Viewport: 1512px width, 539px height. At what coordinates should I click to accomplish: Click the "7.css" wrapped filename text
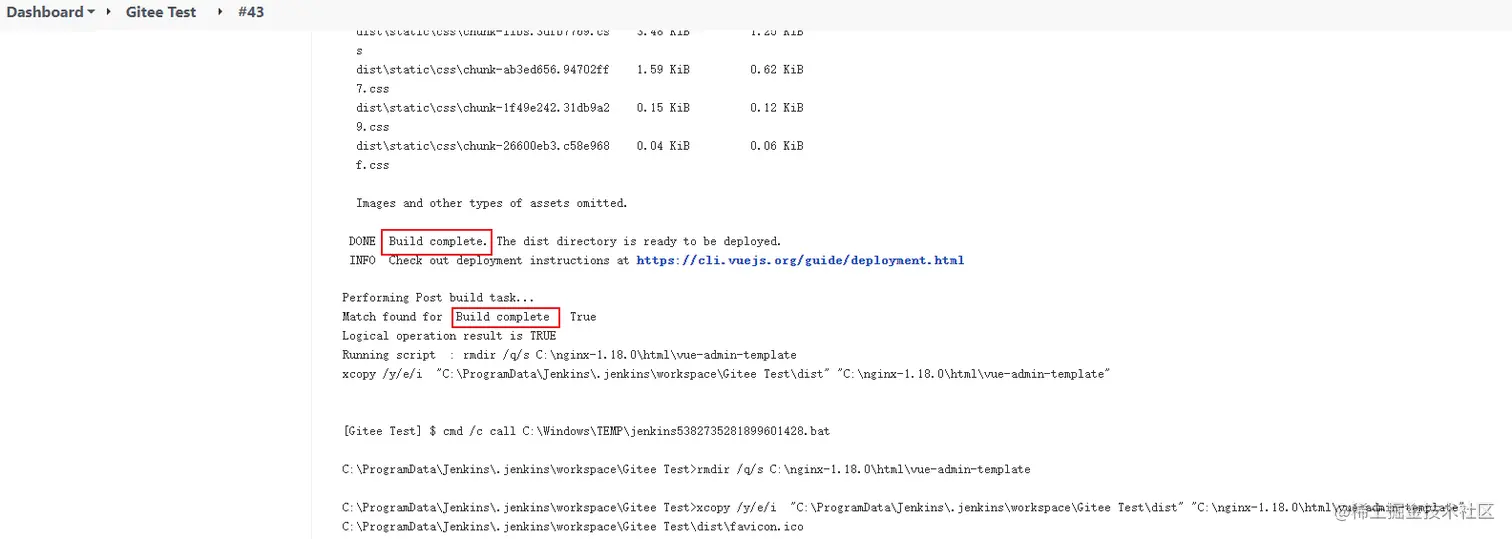coord(373,89)
